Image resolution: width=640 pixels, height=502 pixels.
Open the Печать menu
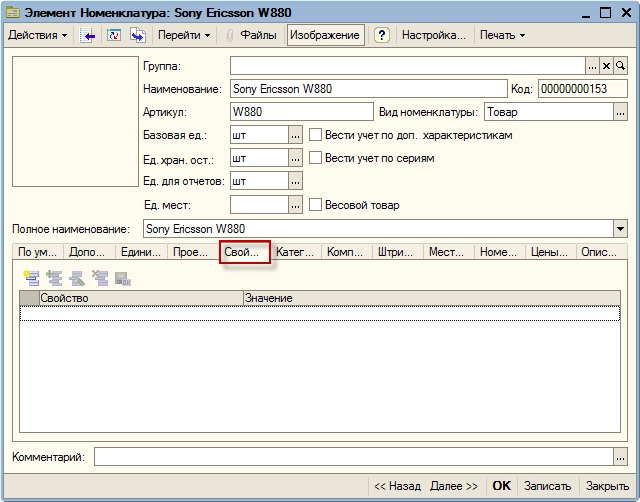coord(502,35)
